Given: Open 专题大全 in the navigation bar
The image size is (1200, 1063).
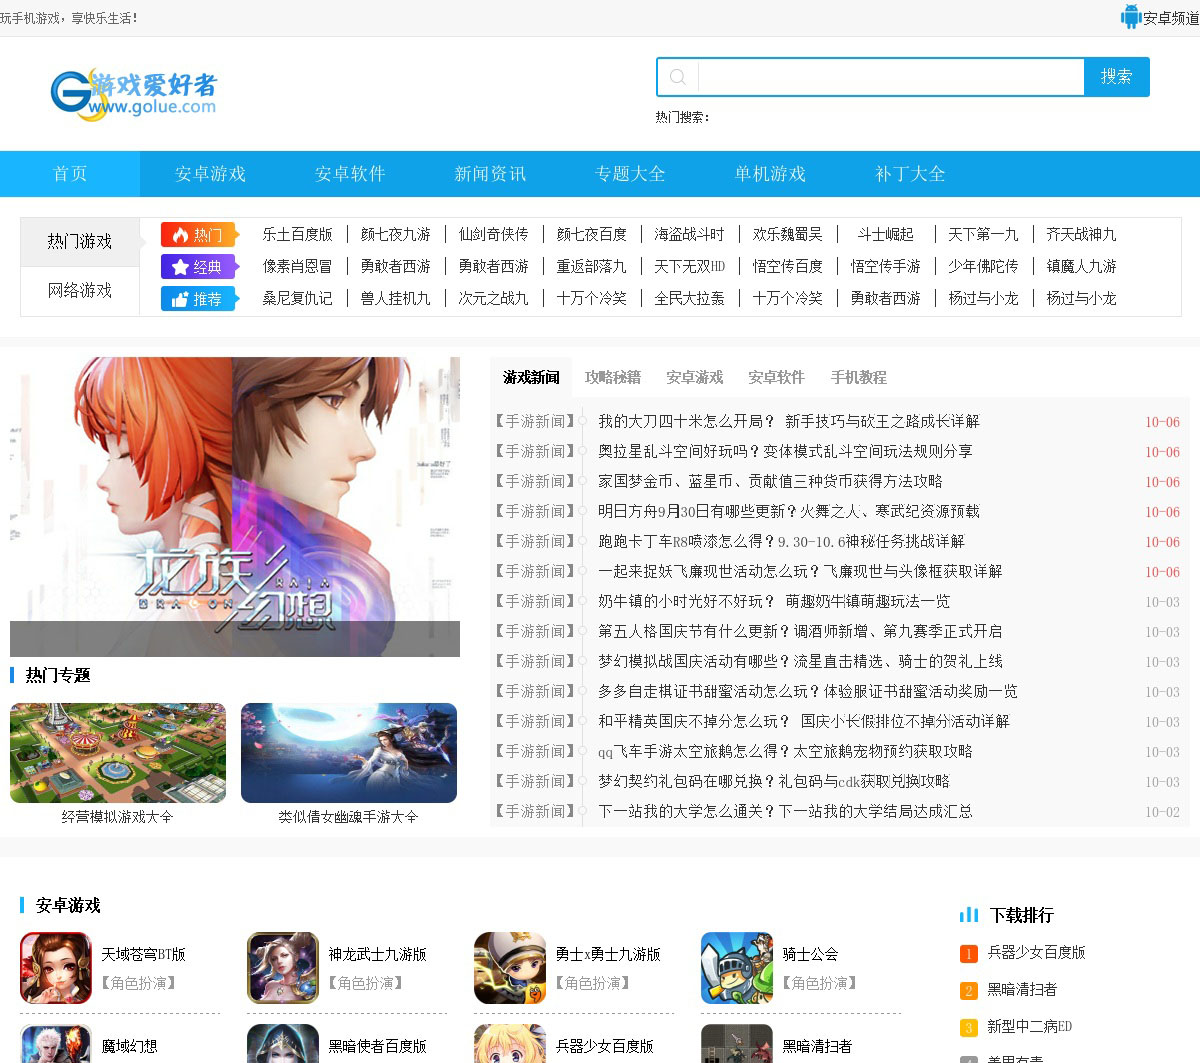Looking at the screenshot, I should (630, 174).
